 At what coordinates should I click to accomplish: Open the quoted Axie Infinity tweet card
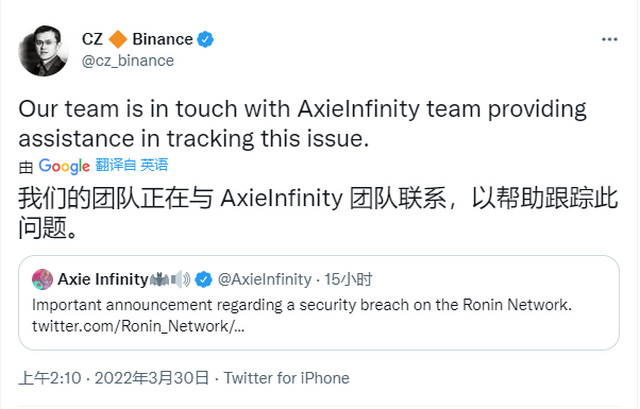319,302
